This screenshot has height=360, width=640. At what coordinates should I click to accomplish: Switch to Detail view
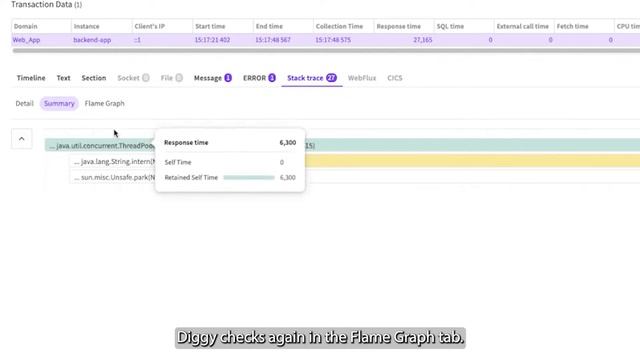24,104
